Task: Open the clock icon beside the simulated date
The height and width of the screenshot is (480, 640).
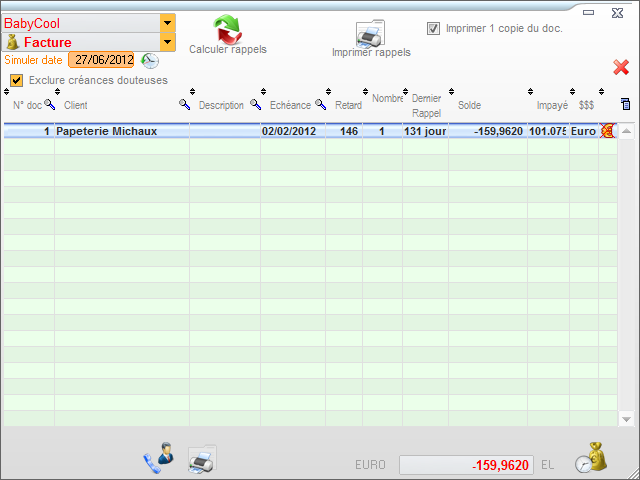Action: coord(150,60)
